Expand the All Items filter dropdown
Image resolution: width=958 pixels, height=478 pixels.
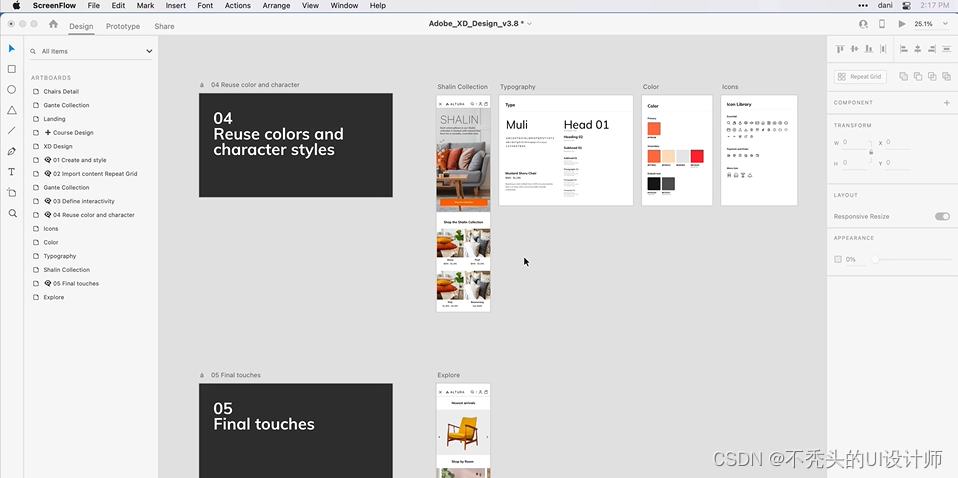click(149, 51)
